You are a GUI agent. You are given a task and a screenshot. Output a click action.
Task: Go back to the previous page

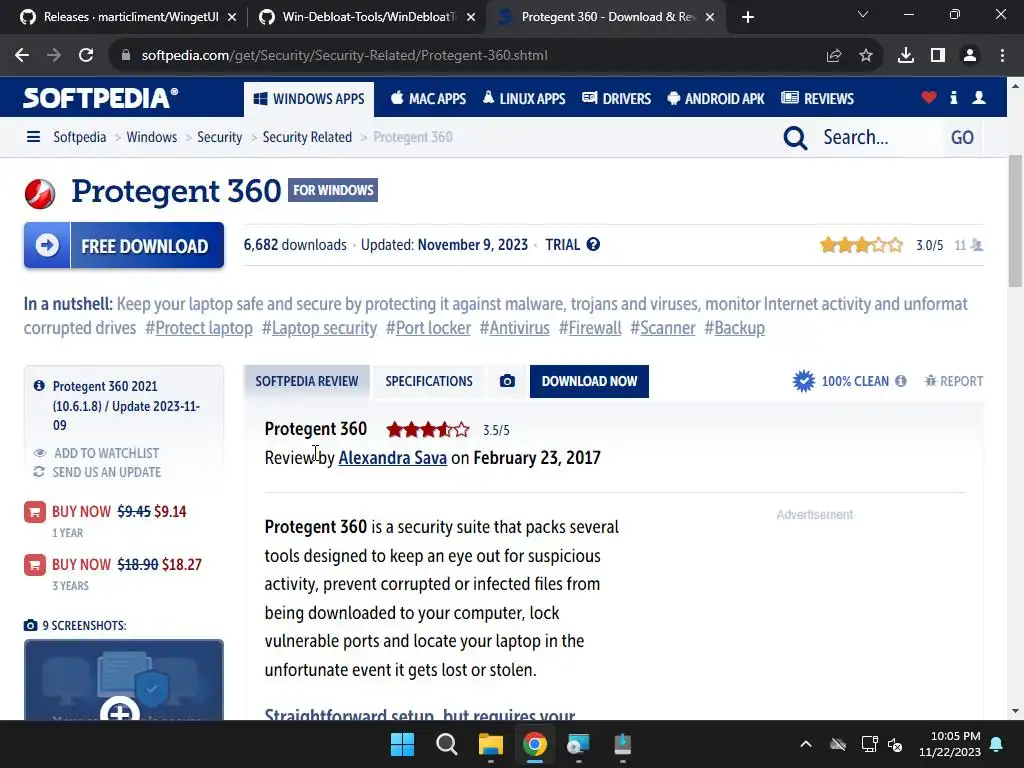coord(22,56)
